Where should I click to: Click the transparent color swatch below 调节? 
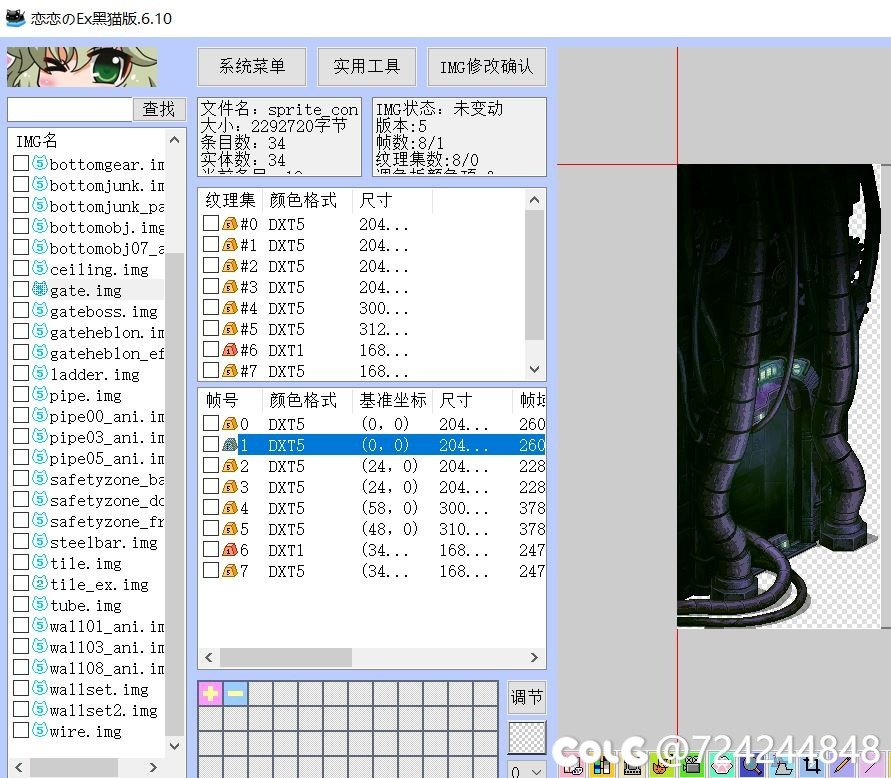pos(526,737)
